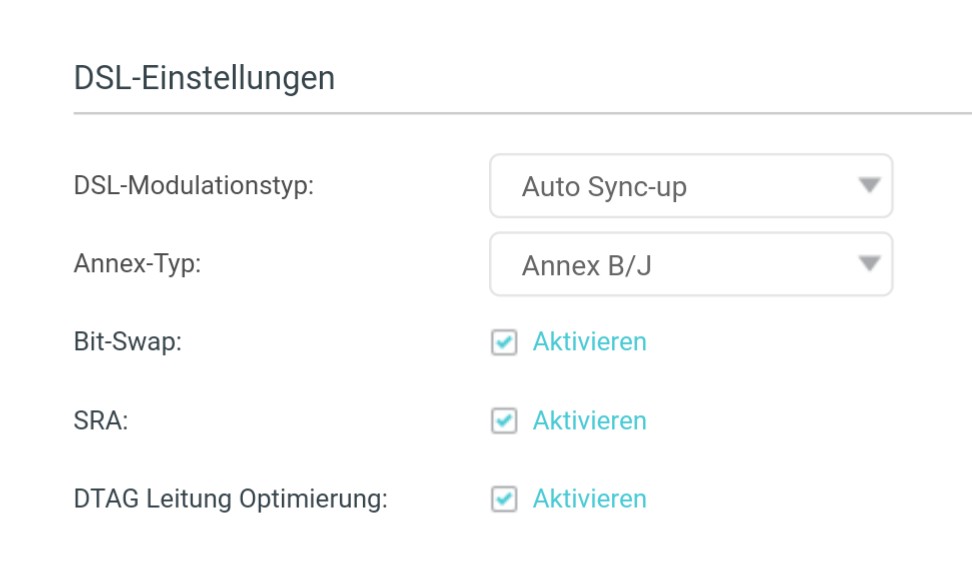Click the Aktivieren label next to SRA

[589, 421]
